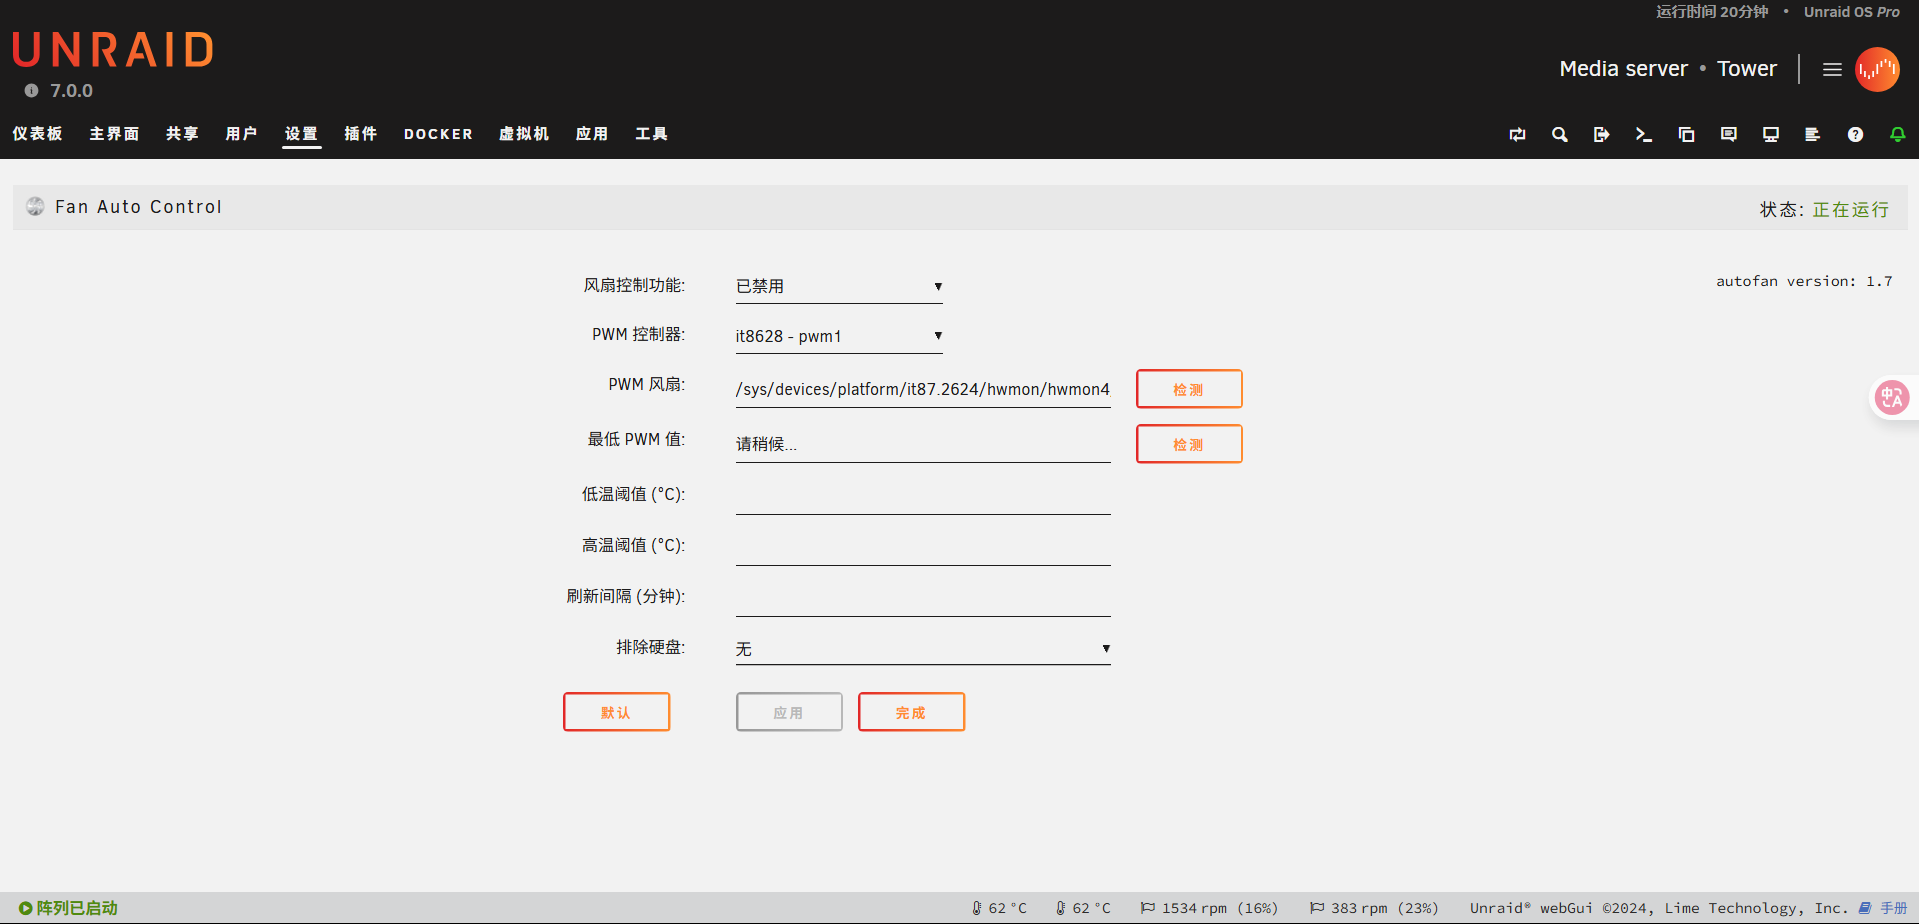Image resolution: width=1919 pixels, height=924 pixels.
Task: Click the second 62 °C temperature icon
Action: [1061, 908]
